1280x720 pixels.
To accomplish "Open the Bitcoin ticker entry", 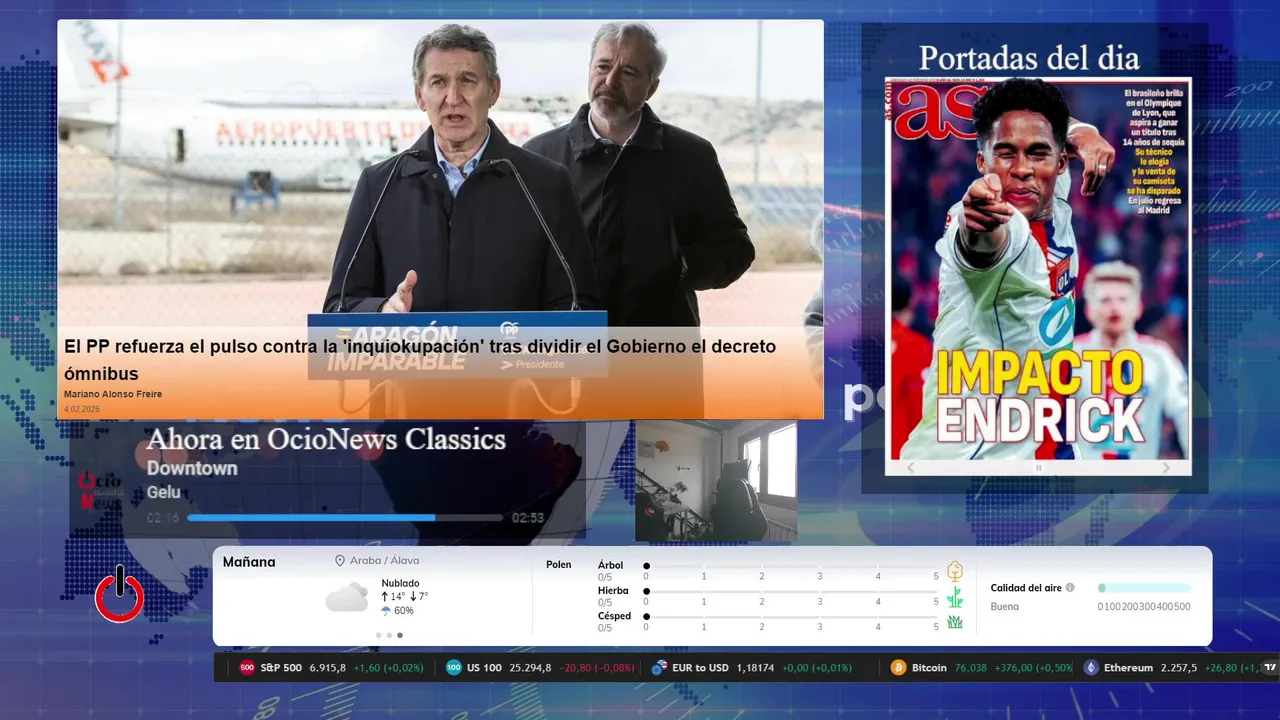I will click(x=981, y=668).
